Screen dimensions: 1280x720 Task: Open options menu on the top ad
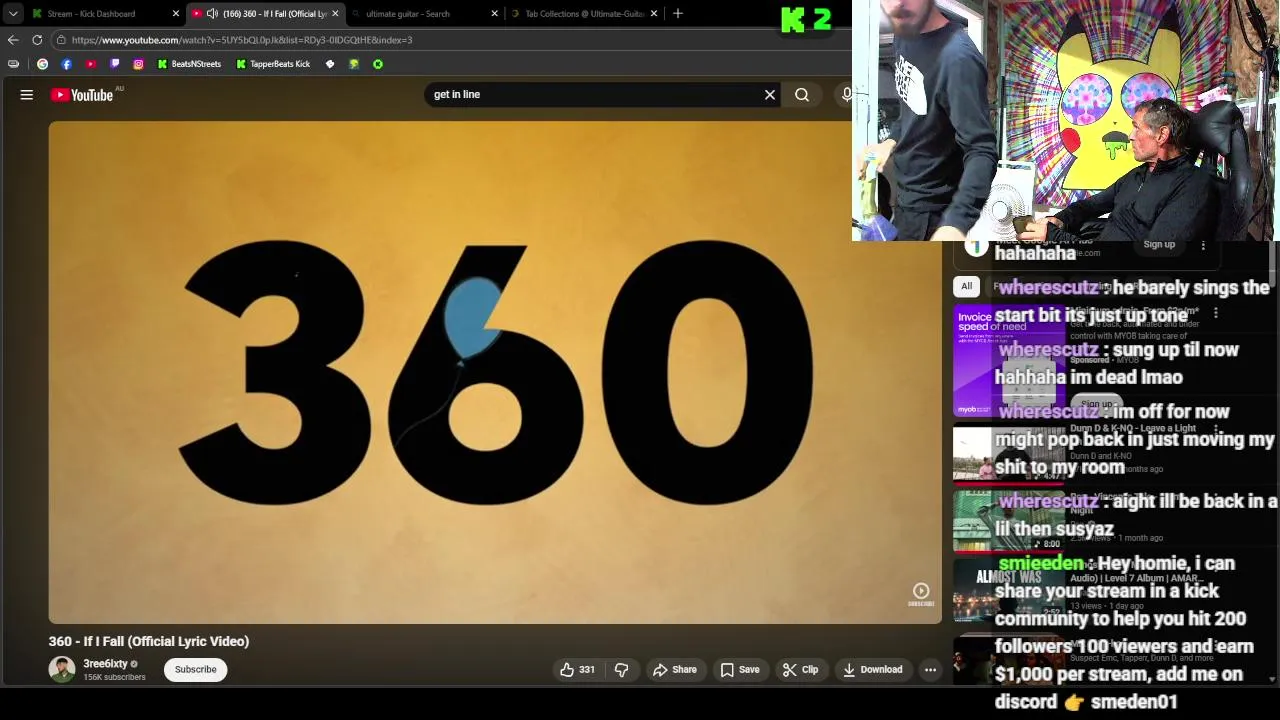pyautogui.click(x=1203, y=245)
